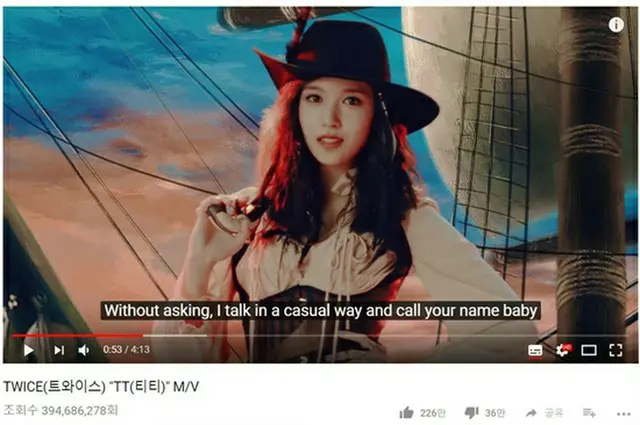Open the player settings gear

point(563,350)
